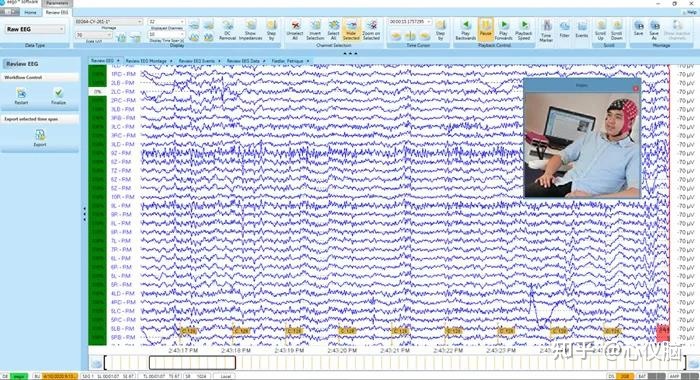The width and height of the screenshot is (700, 380).
Task: Toggle channel 5RC - RM selection
Action: (123, 320)
